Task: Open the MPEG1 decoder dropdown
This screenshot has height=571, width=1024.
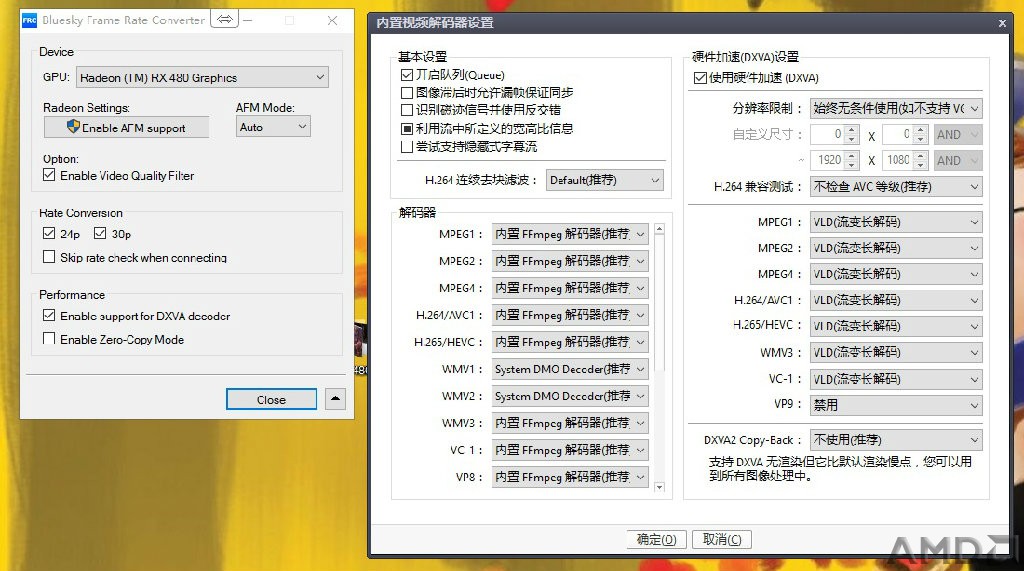Action: tap(569, 234)
